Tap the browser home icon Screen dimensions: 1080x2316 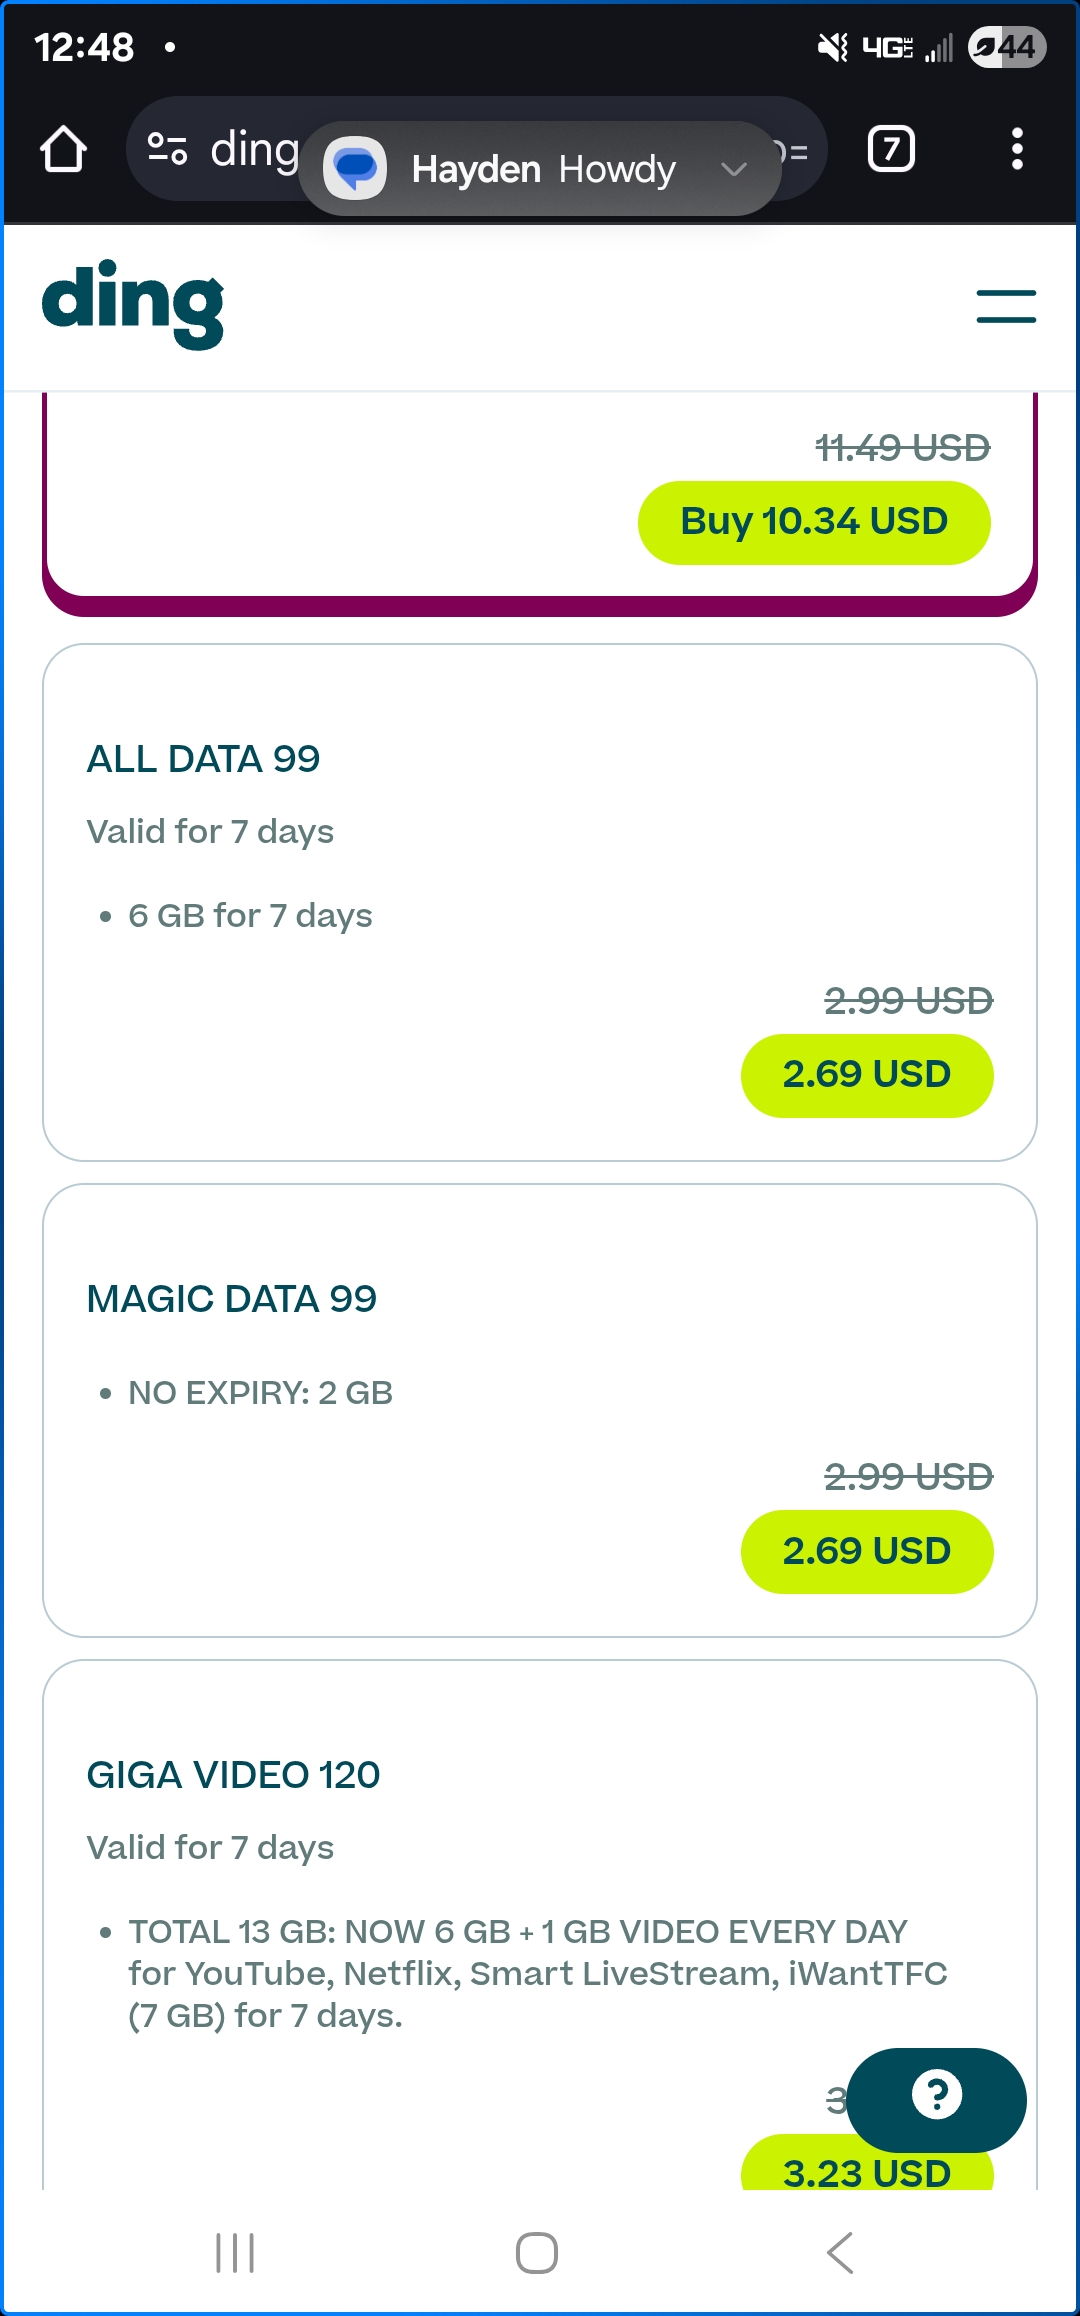pos(63,150)
